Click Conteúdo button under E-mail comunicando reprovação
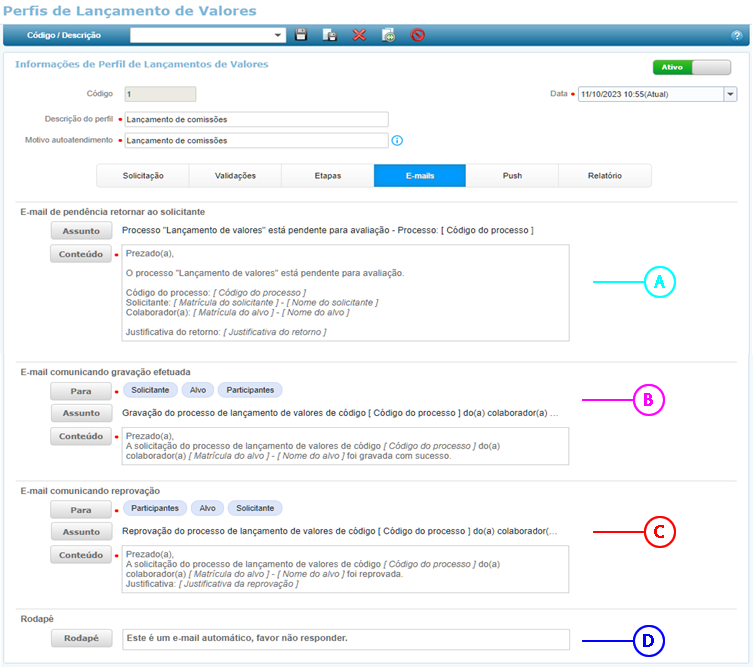 point(81,555)
